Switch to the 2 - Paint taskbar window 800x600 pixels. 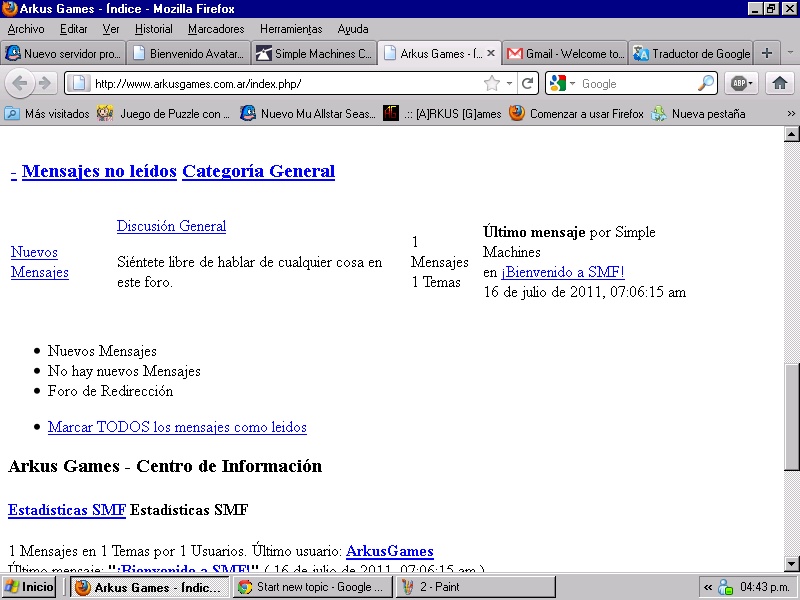pyautogui.click(x=476, y=587)
